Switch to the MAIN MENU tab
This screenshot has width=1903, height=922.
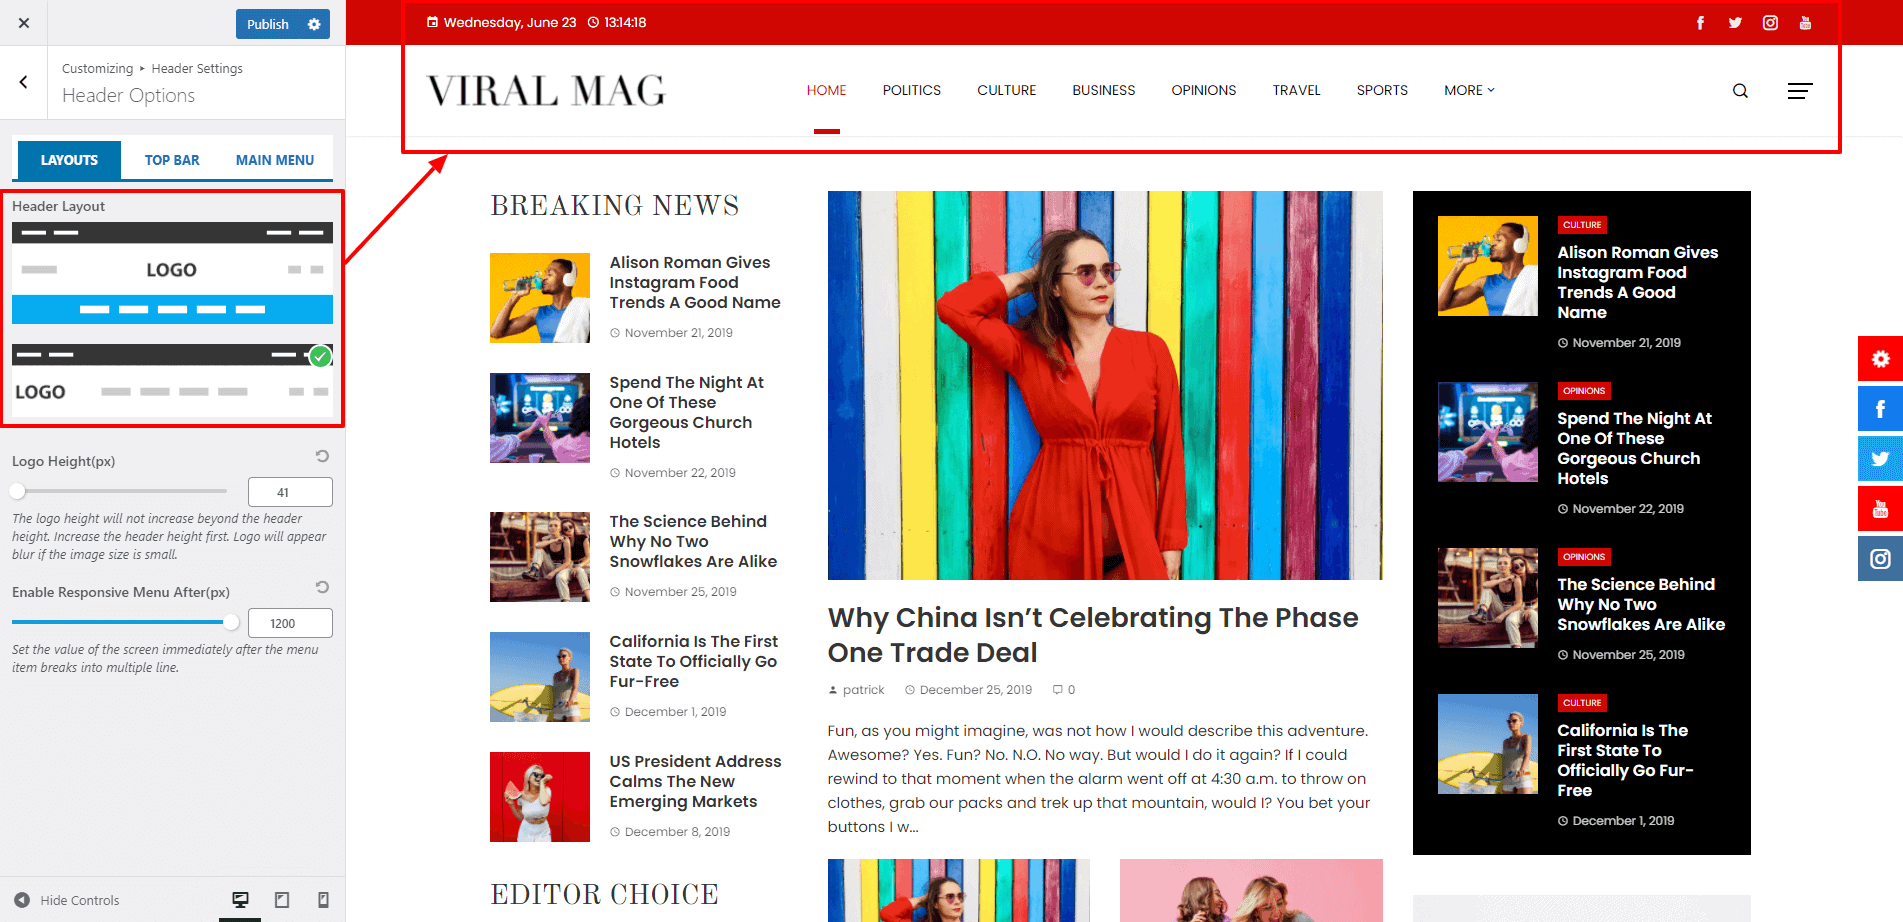click(x=275, y=160)
